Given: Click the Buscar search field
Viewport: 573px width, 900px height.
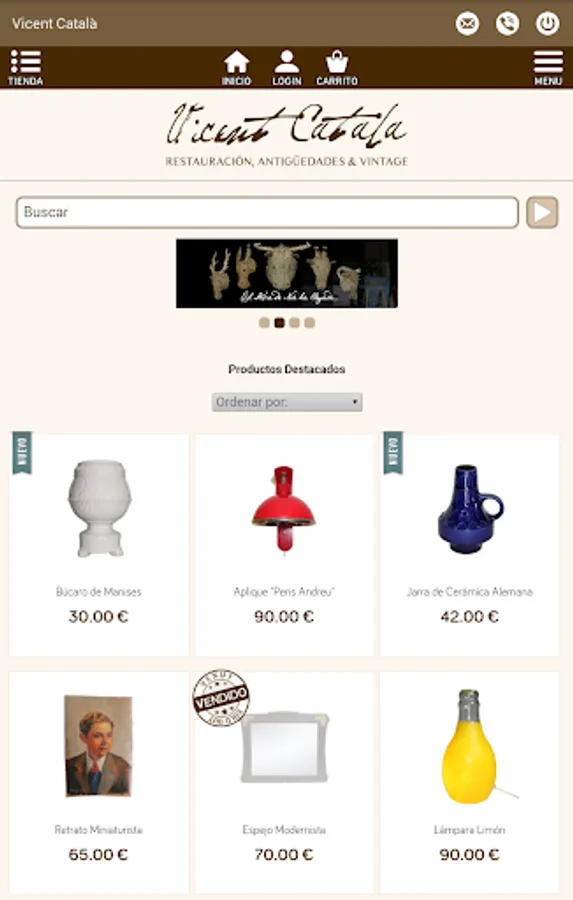Looking at the screenshot, I should tap(268, 212).
